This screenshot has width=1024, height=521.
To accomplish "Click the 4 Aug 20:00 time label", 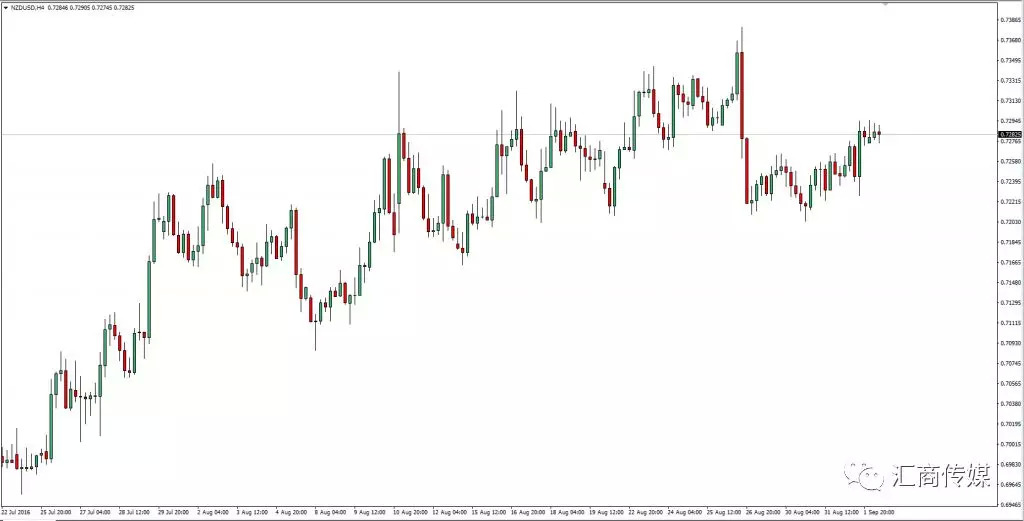I will click(x=290, y=512).
